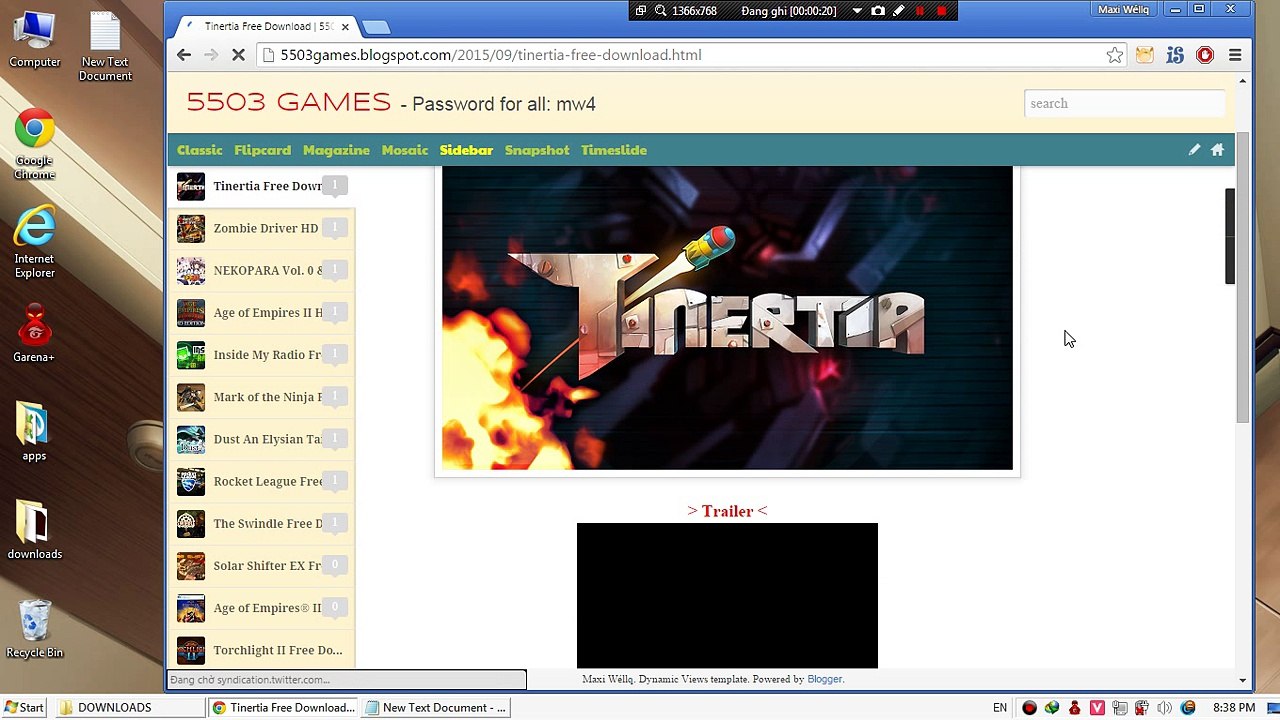The width and height of the screenshot is (1280, 720).
Task: Select the Sidebar view
Action: (x=466, y=150)
